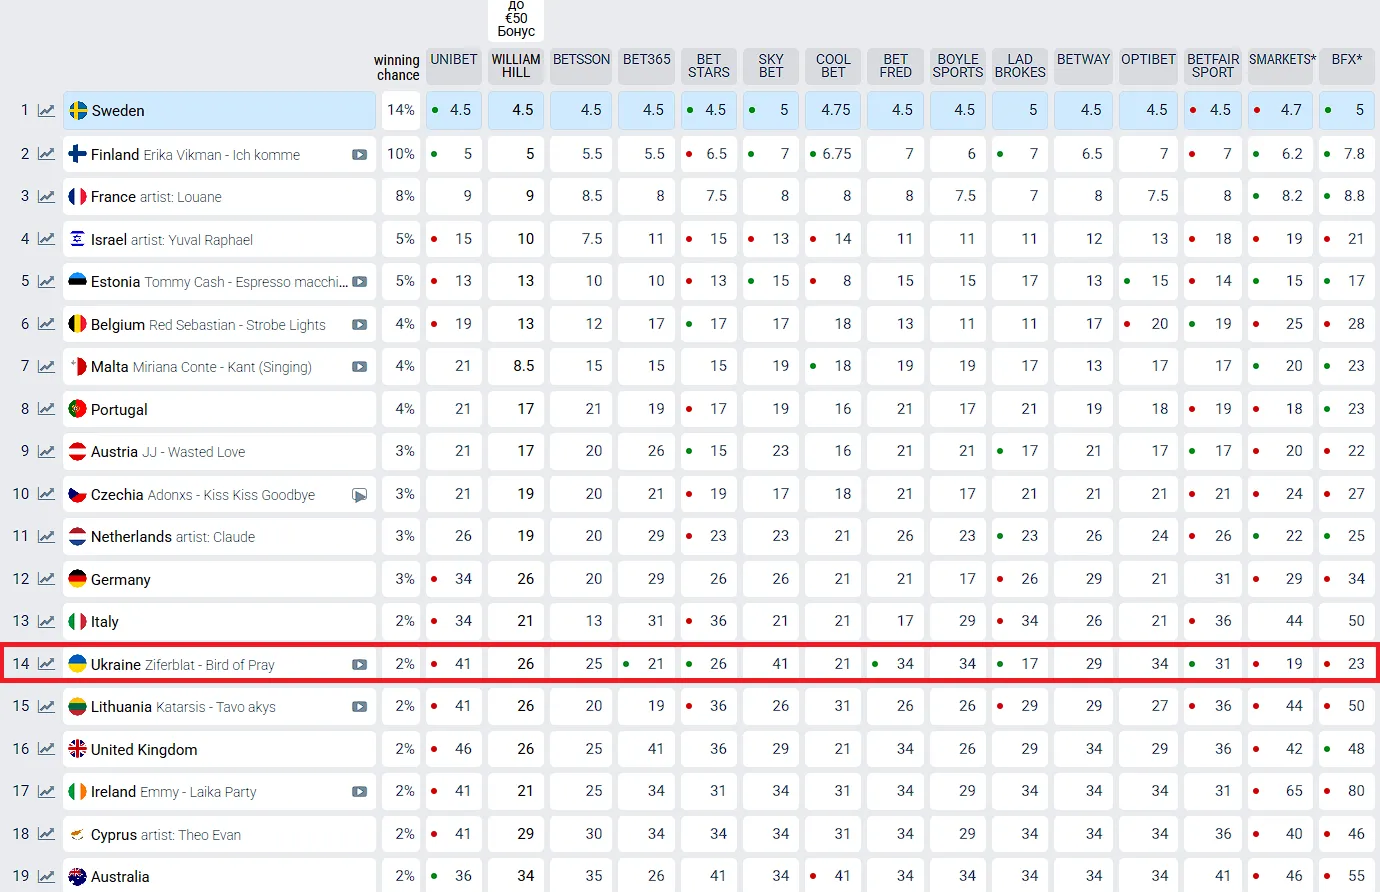This screenshot has width=1380, height=892.
Task: Open the trend chart icon for United Kingdom
Action: coord(46,749)
